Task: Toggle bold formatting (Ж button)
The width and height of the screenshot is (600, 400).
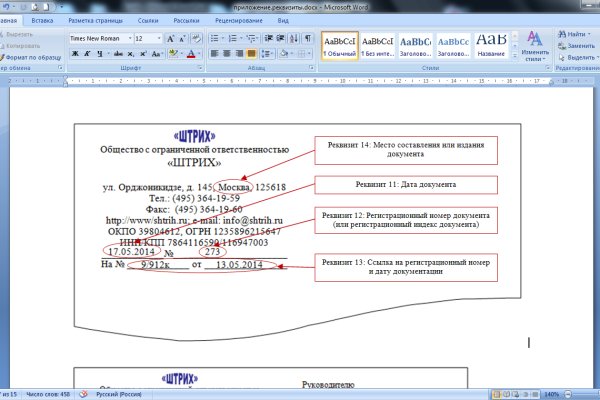Action: click(x=74, y=53)
